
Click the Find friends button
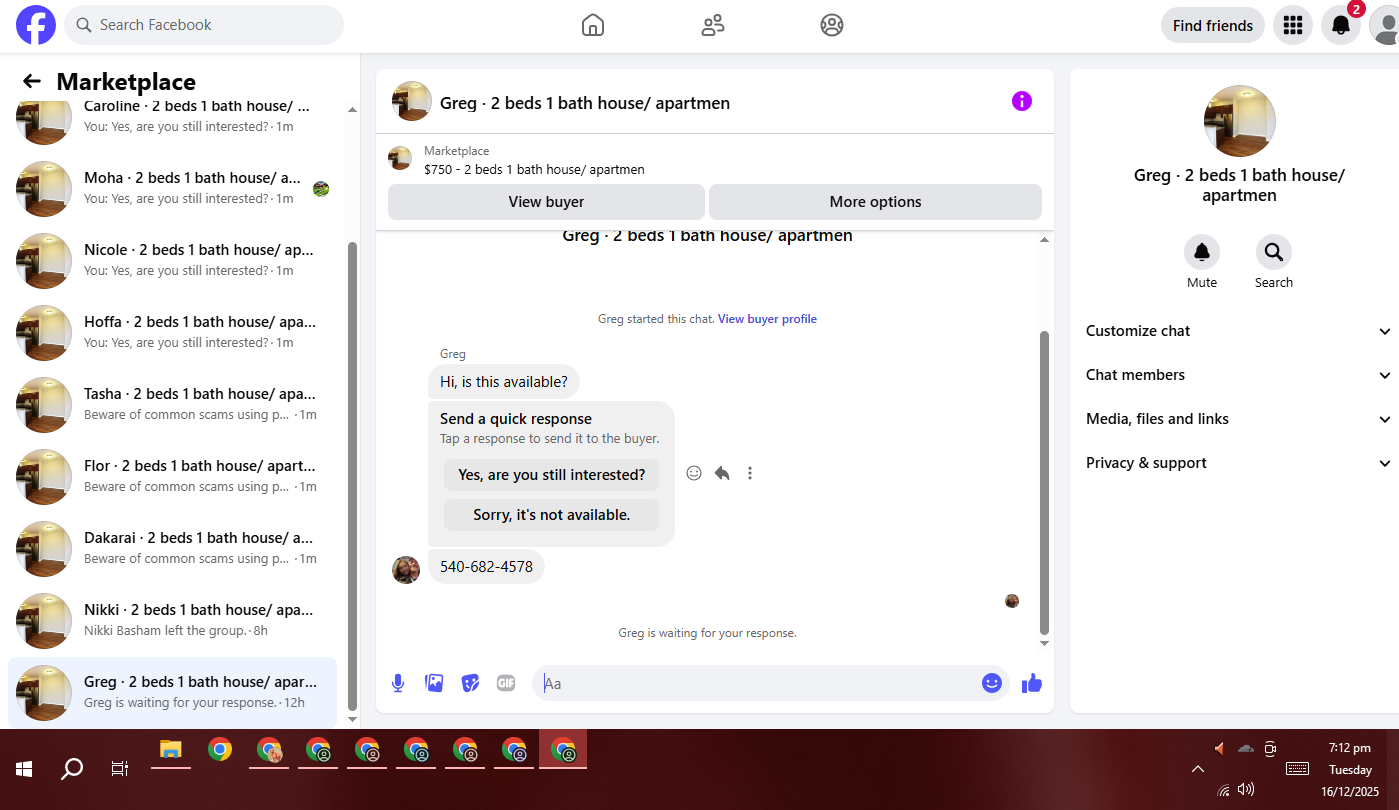(1212, 25)
